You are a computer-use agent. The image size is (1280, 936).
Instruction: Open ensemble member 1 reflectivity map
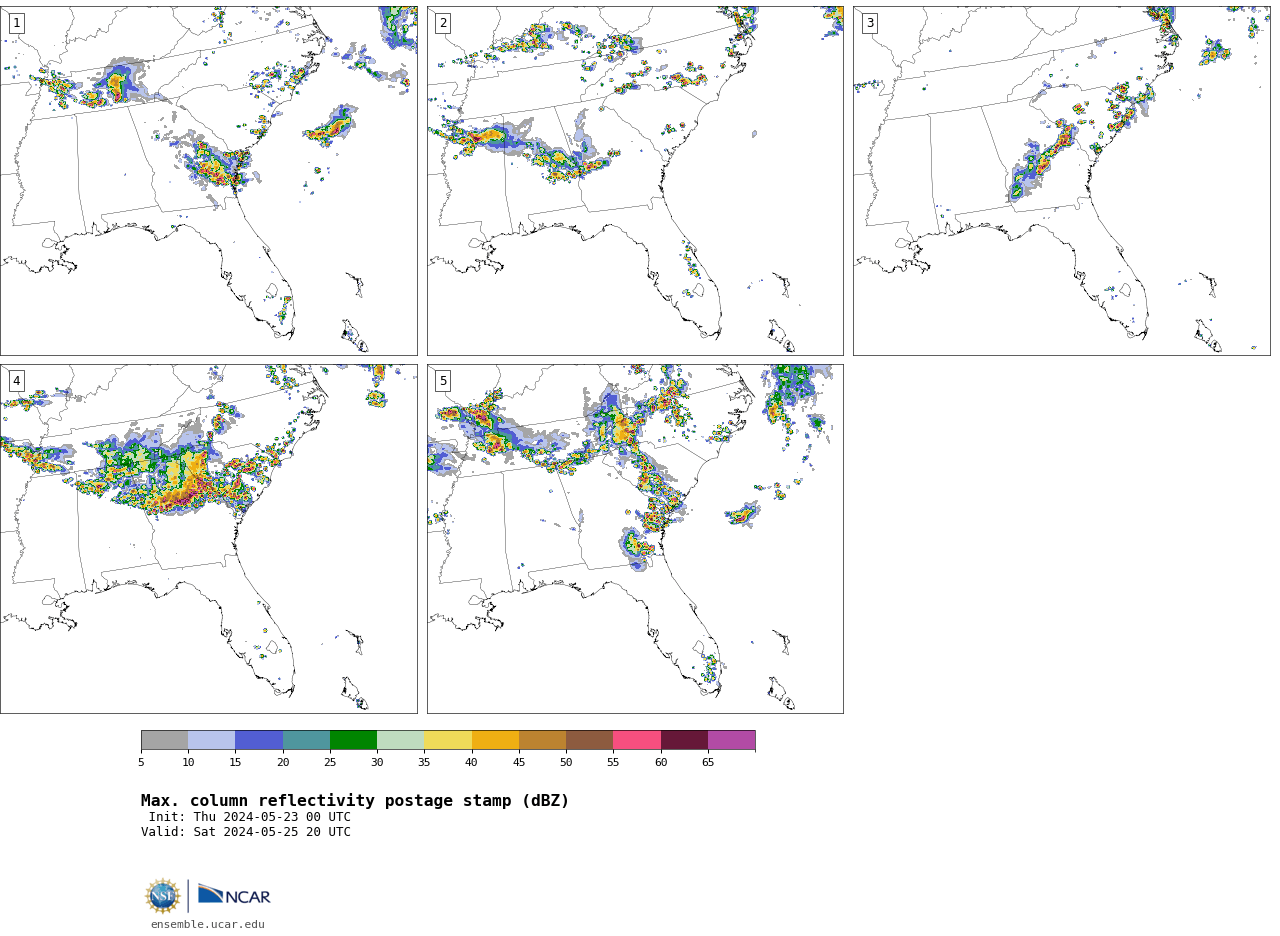point(208,181)
